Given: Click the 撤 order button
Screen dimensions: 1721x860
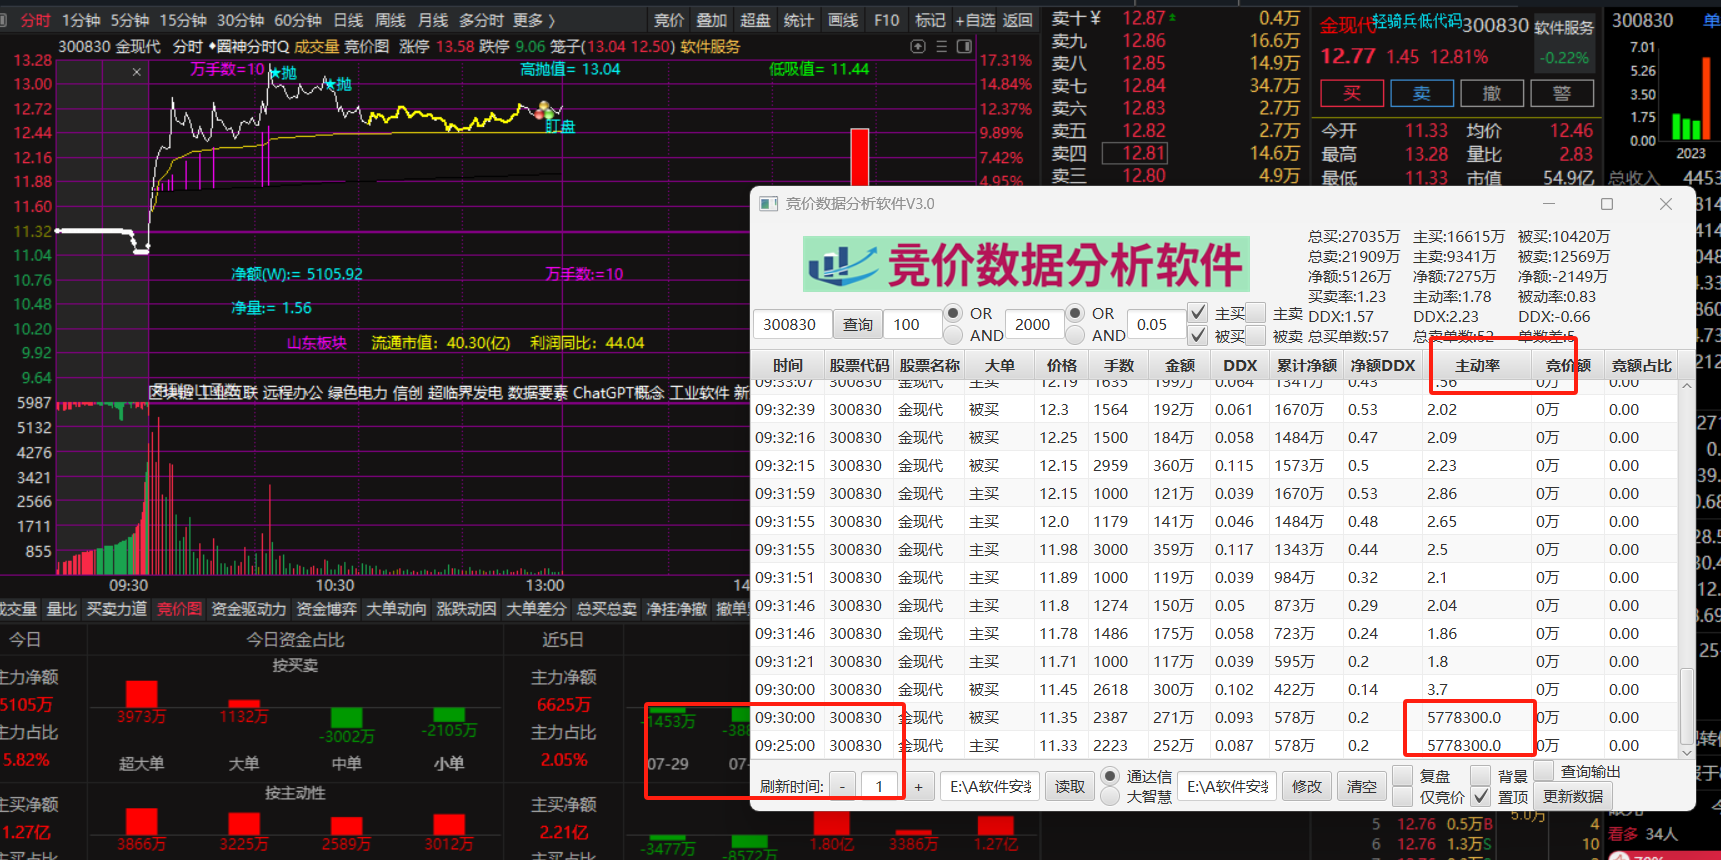Looking at the screenshot, I should (x=1492, y=94).
